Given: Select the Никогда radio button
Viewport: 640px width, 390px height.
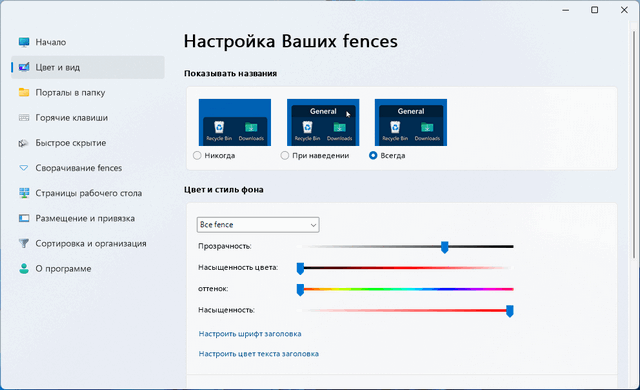Looking at the screenshot, I should pos(197,155).
